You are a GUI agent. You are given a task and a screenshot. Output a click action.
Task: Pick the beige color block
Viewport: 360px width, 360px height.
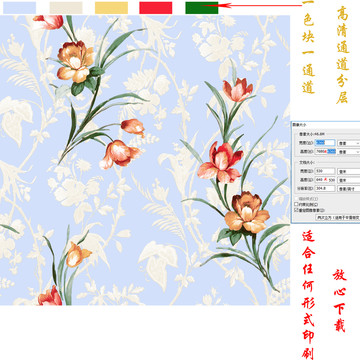(66, 8)
